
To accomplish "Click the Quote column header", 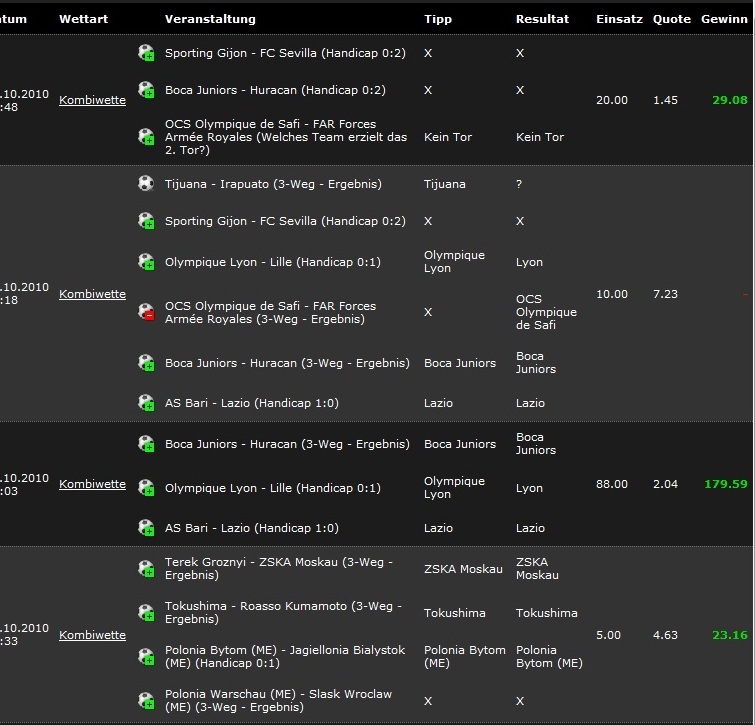I will tap(672, 19).
